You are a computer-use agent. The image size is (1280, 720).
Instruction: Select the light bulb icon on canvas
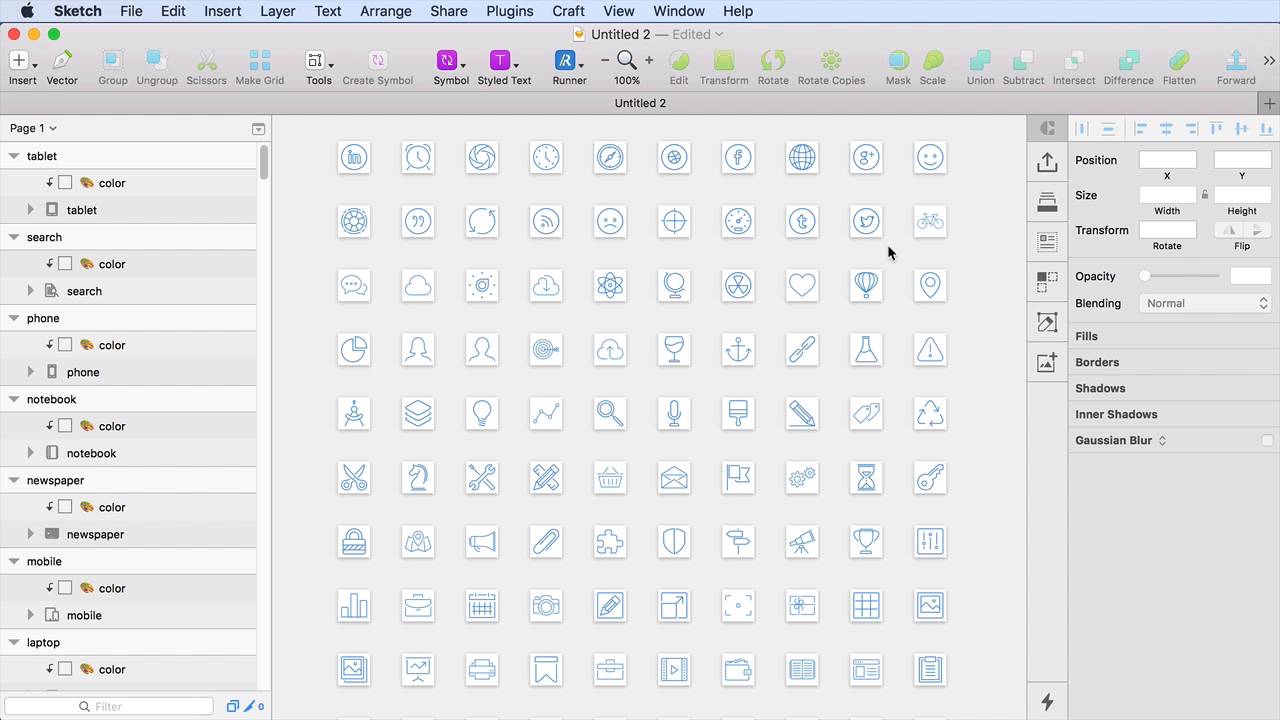pyautogui.click(x=482, y=413)
